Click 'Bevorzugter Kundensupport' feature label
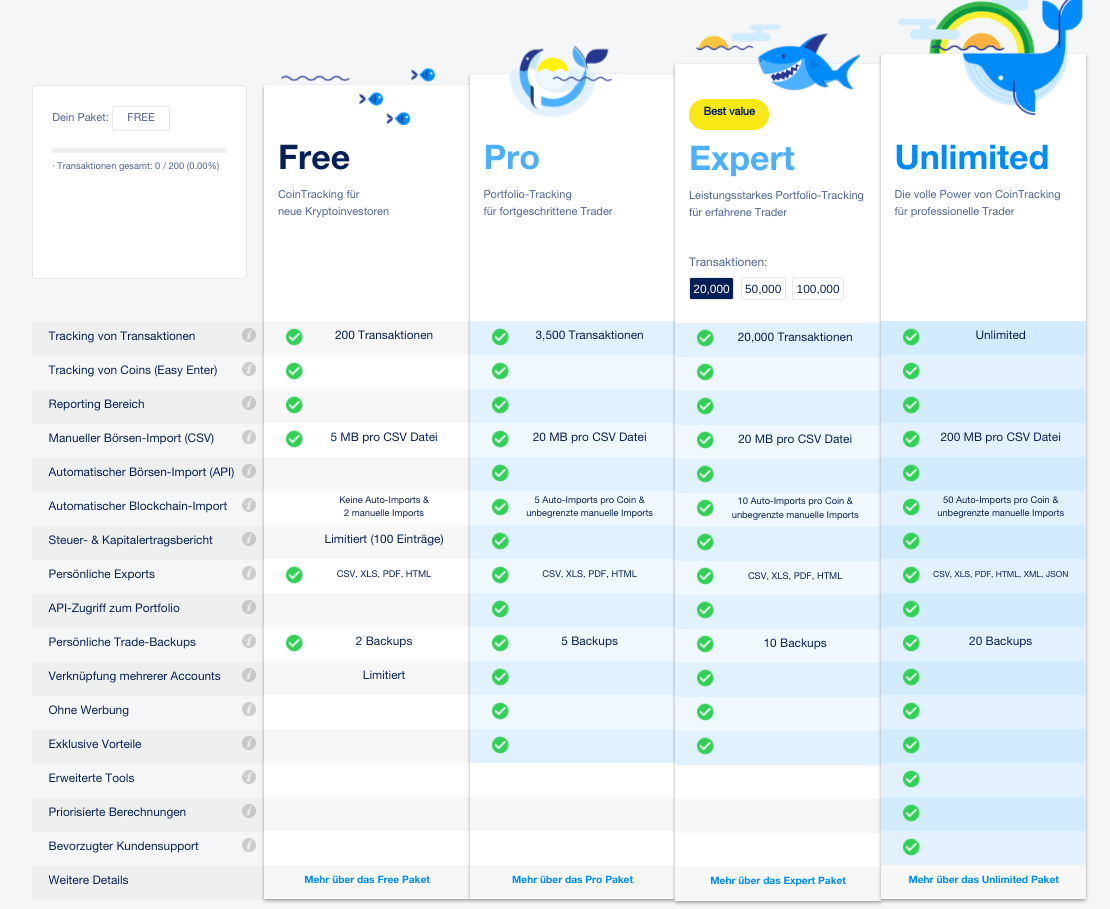 point(123,846)
